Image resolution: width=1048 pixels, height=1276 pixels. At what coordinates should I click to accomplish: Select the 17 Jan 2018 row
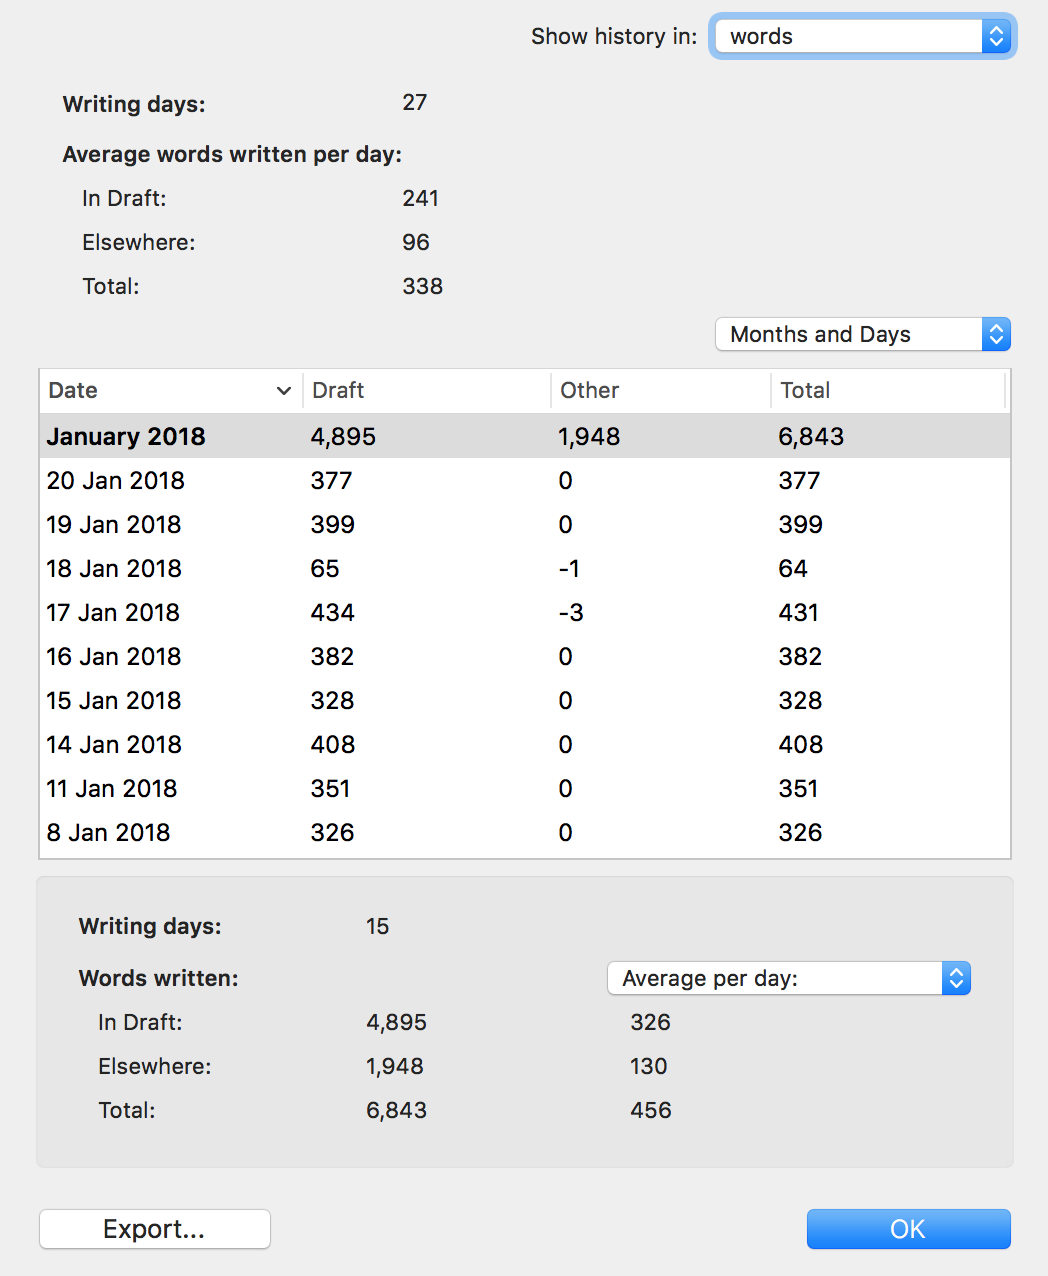525,612
